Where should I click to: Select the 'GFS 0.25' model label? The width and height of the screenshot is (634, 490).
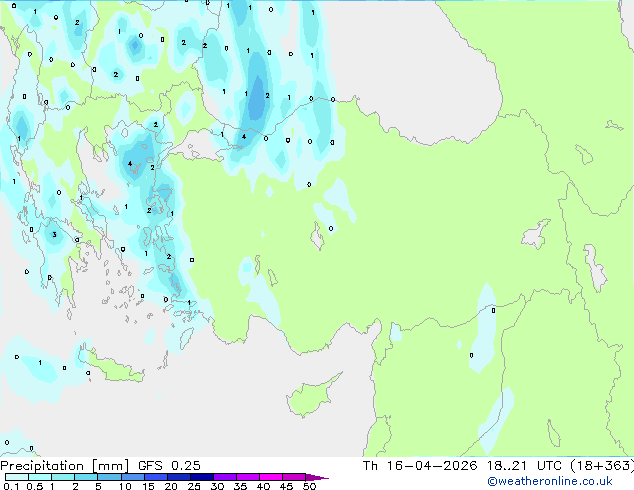(x=169, y=466)
